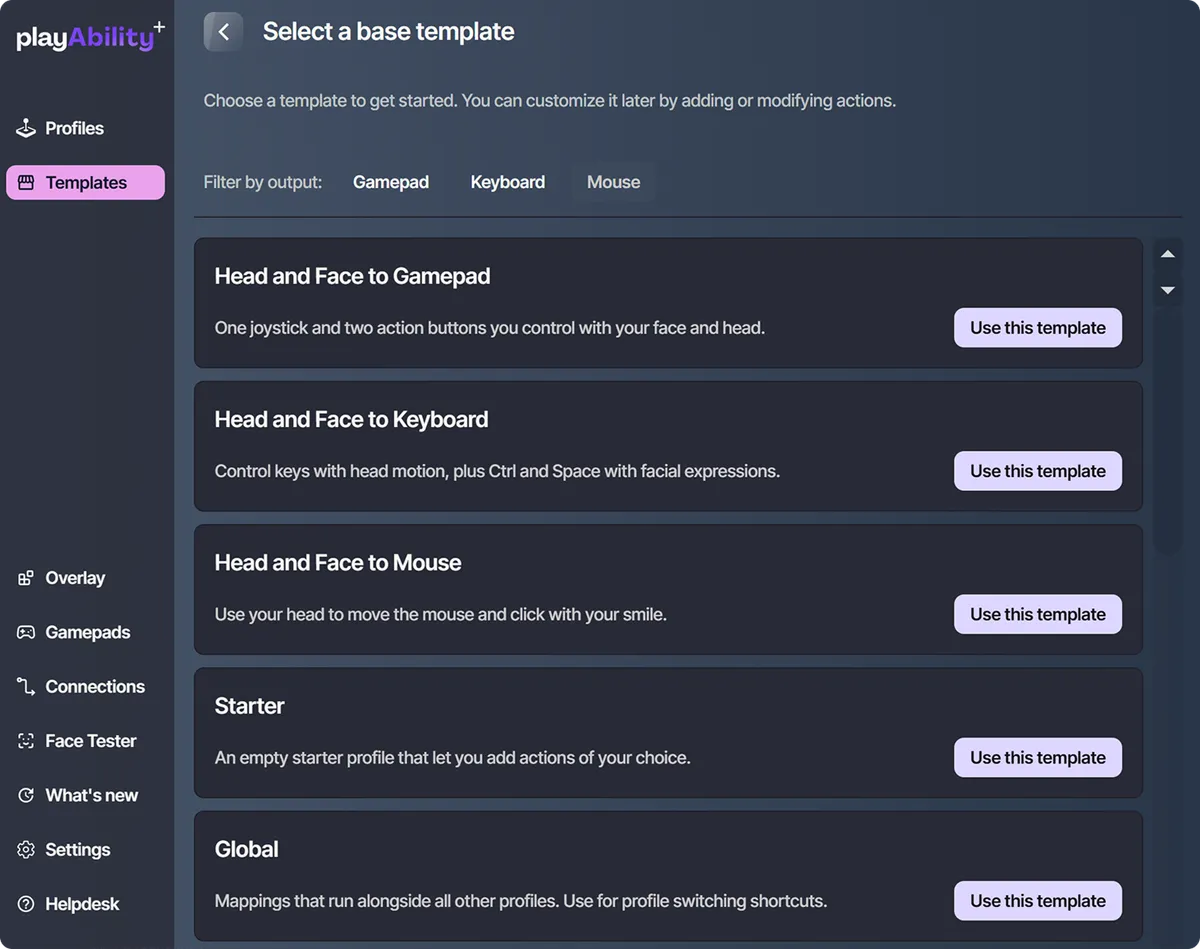
Task: Select Templates in the sidebar menu
Action: click(85, 182)
